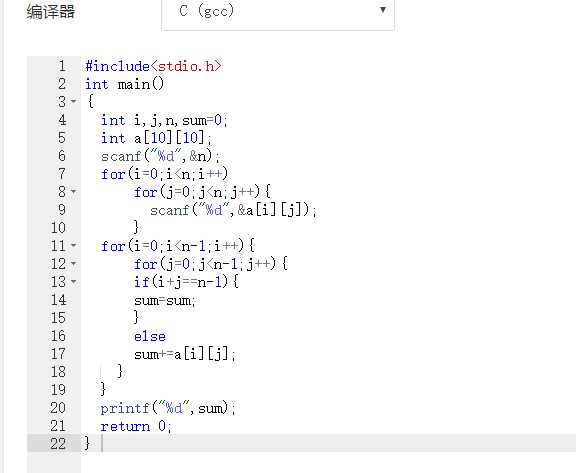Click the int a[10][10]; declaration
The width and height of the screenshot is (576, 473).
pyautogui.click(x=156, y=138)
